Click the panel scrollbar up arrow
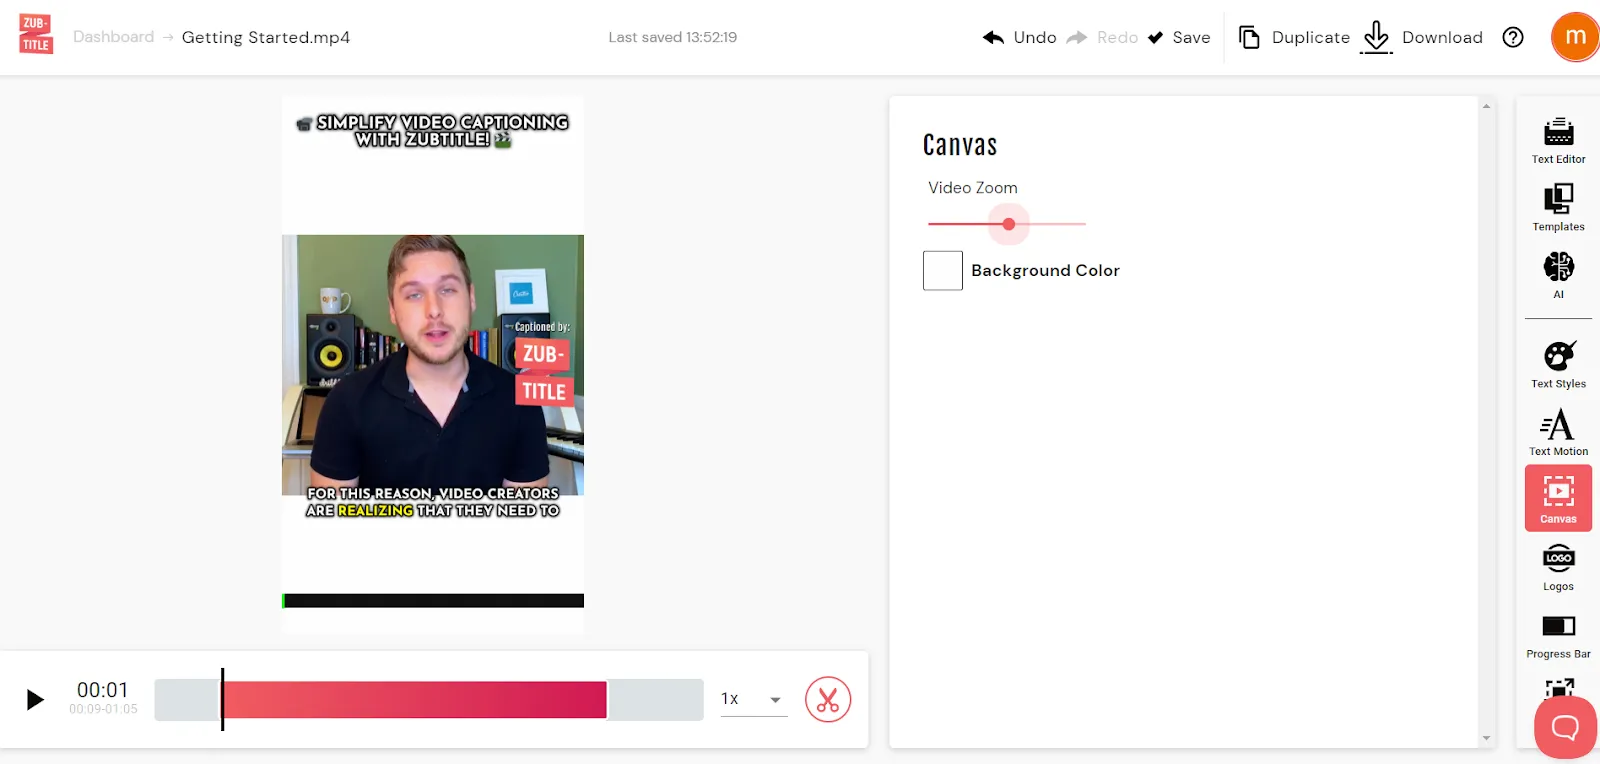 click(x=1486, y=106)
